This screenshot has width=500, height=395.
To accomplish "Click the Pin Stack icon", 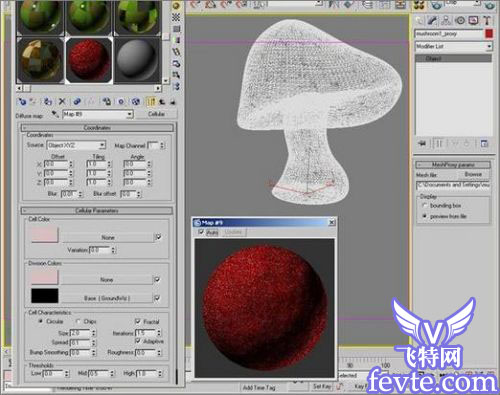I will tap(422, 144).
